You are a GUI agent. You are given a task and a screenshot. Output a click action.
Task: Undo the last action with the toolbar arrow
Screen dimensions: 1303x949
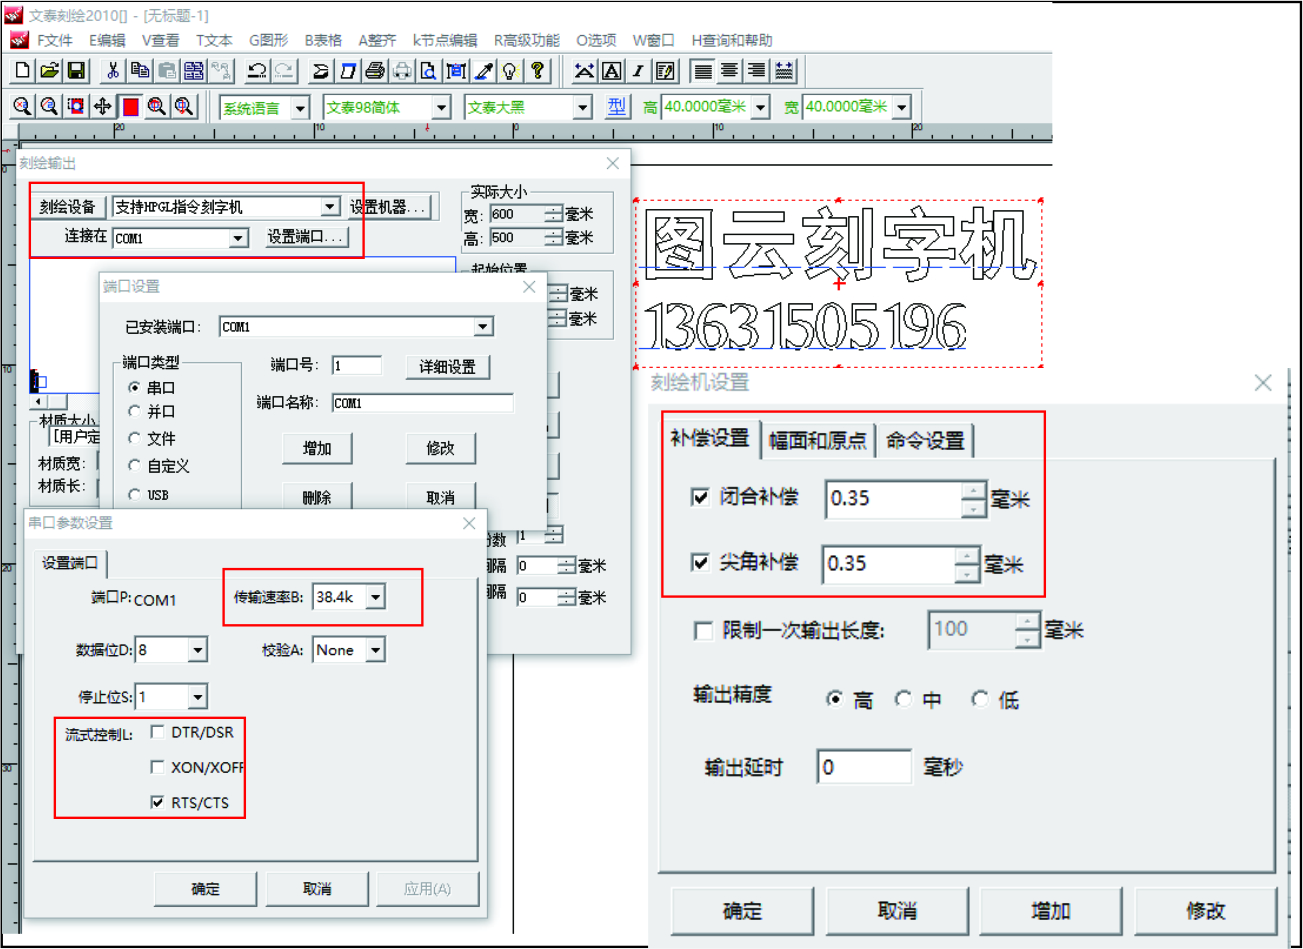coord(257,71)
